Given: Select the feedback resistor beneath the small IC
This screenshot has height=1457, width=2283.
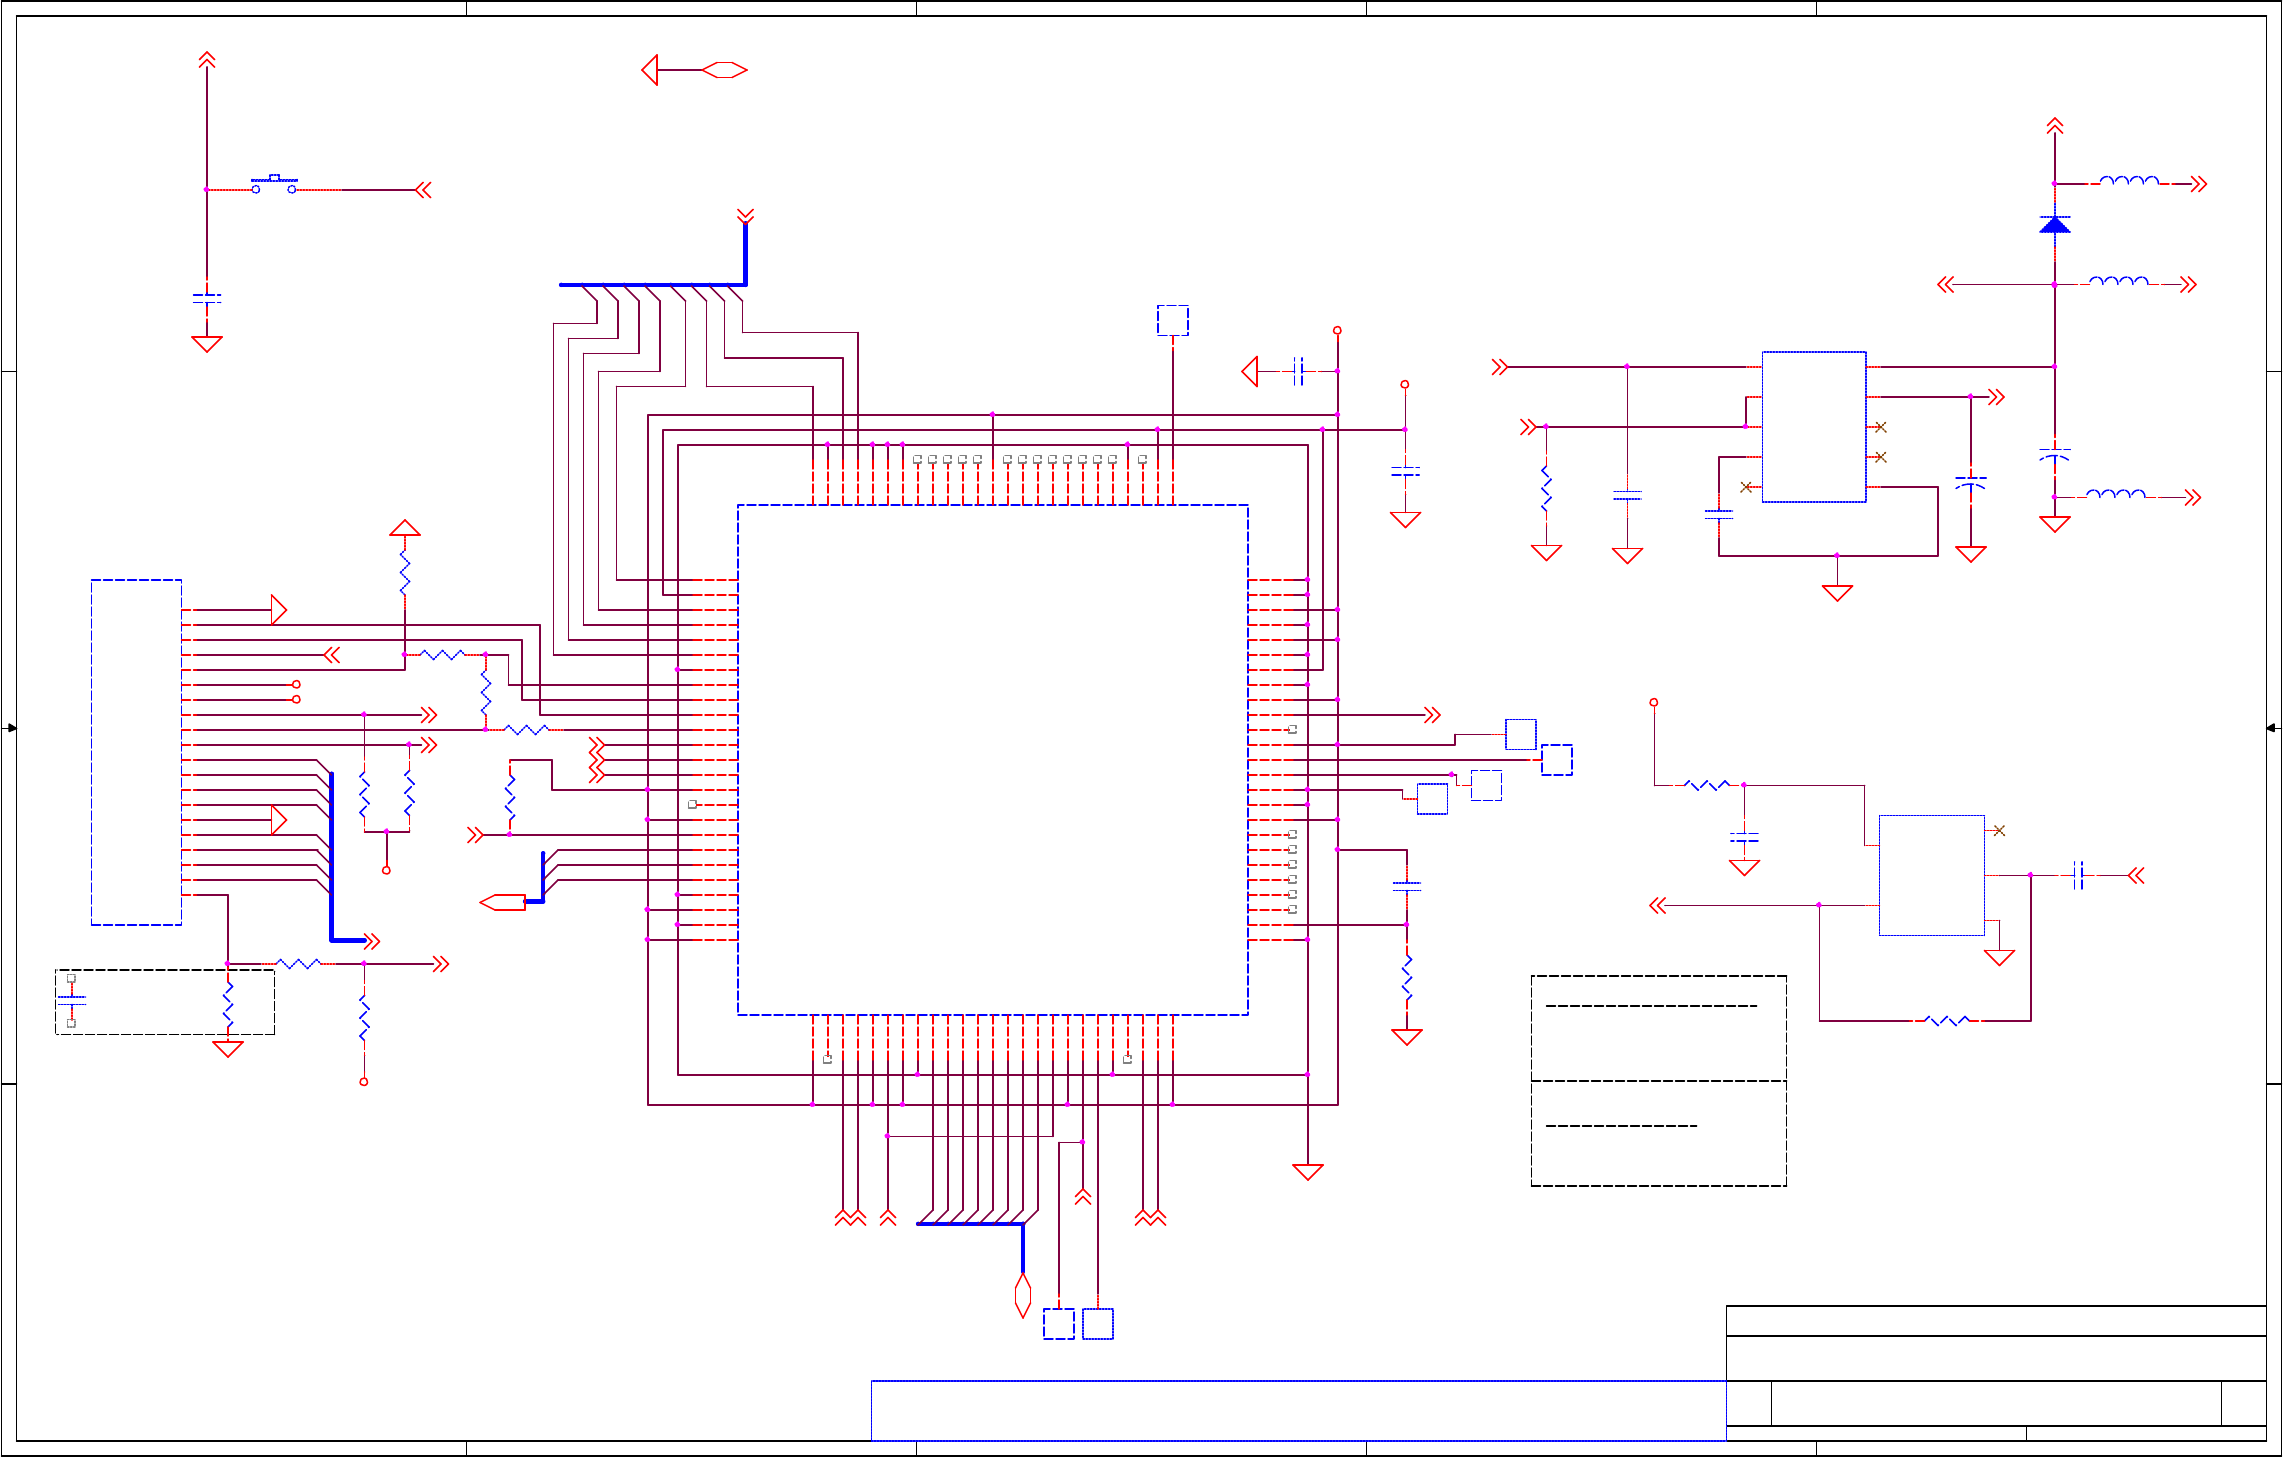Looking at the screenshot, I should click(x=1948, y=1021).
